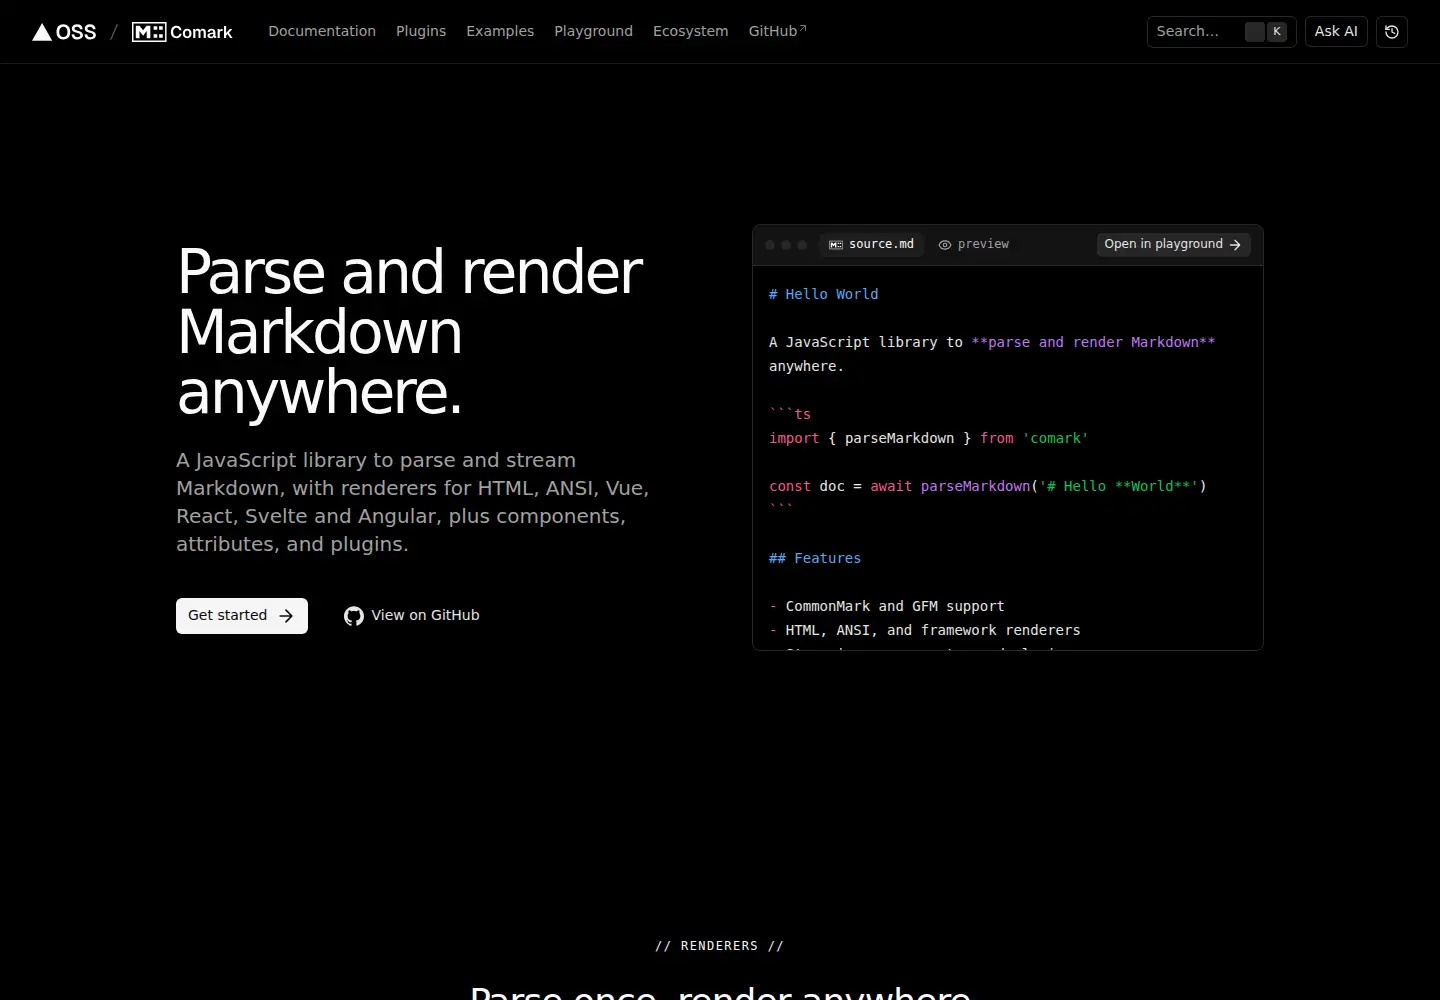Viewport: 1440px width, 1000px height.
Task: Click the 'Parse and render Markdown anywhere.' heading
Action: [x=410, y=332]
